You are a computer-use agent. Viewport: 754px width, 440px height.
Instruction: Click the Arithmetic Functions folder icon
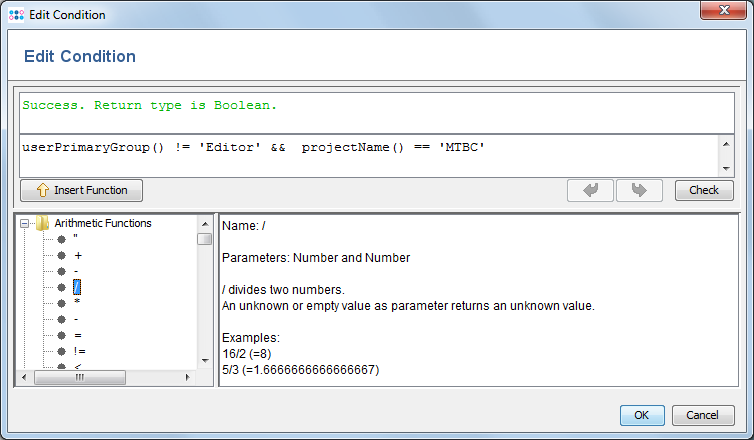point(43,224)
